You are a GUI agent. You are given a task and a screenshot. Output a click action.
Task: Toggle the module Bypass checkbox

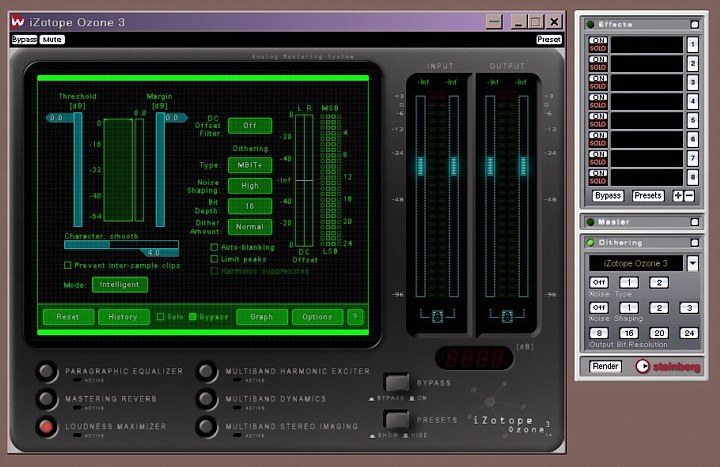(x=193, y=317)
